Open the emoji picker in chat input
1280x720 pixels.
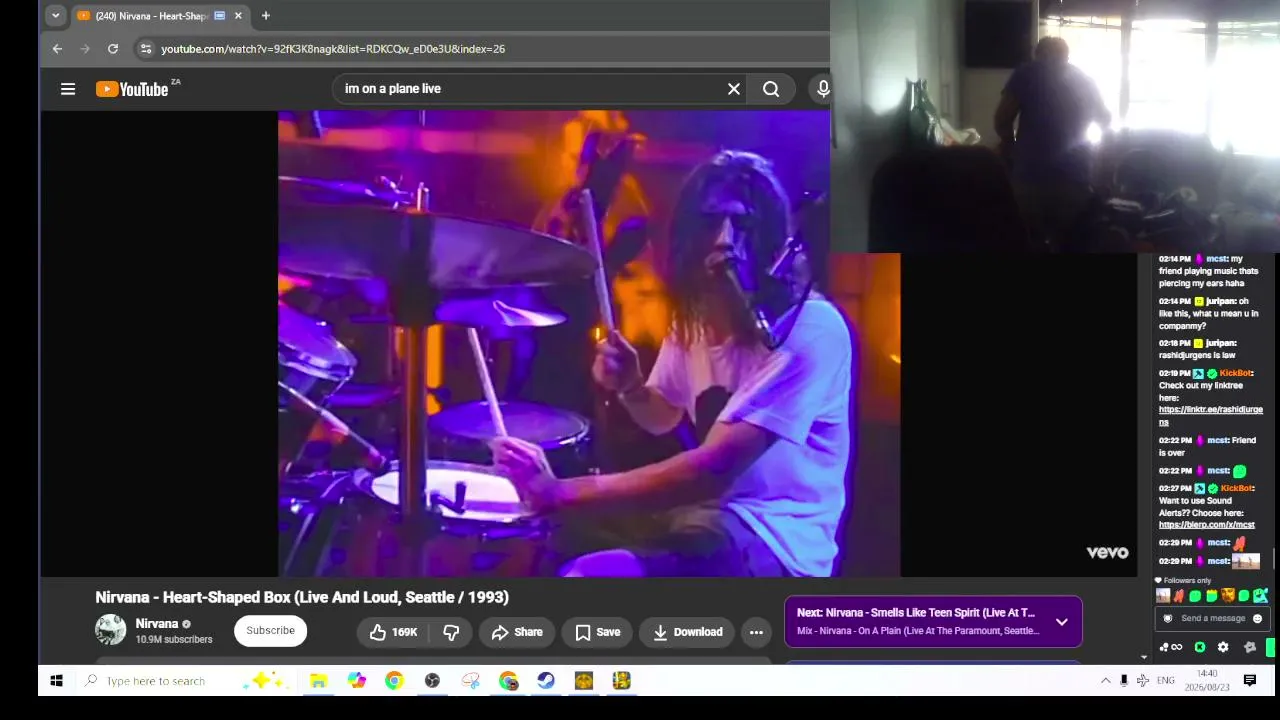pyautogui.click(x=1257, y=618)
